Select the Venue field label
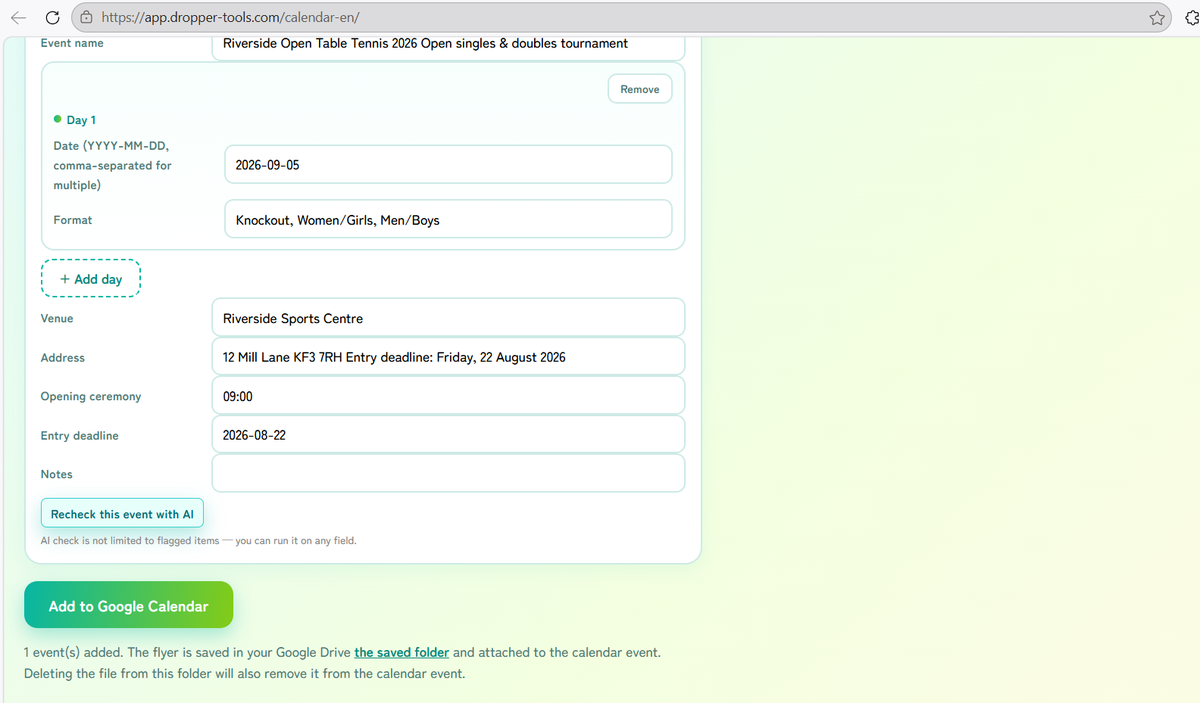 point(57,318)
